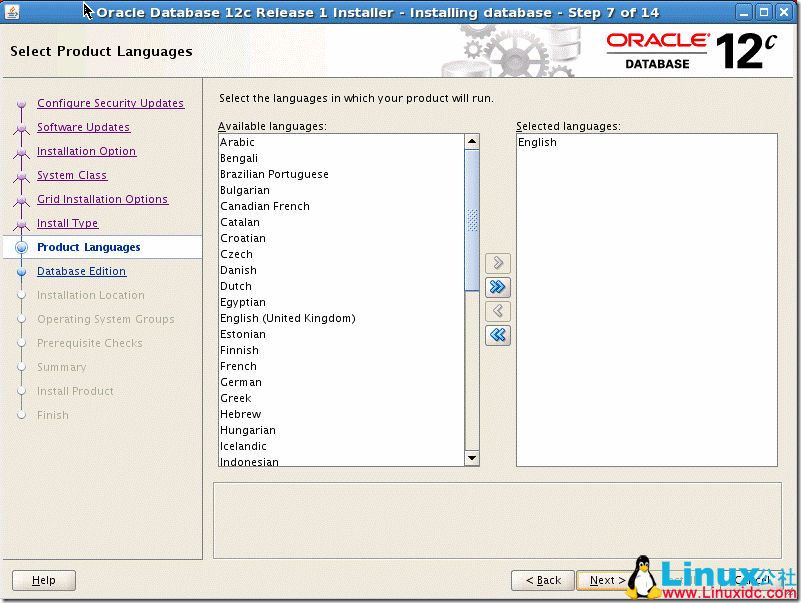Open the System Class step
This screenshot has height=603, width=801.
(71, 175)
